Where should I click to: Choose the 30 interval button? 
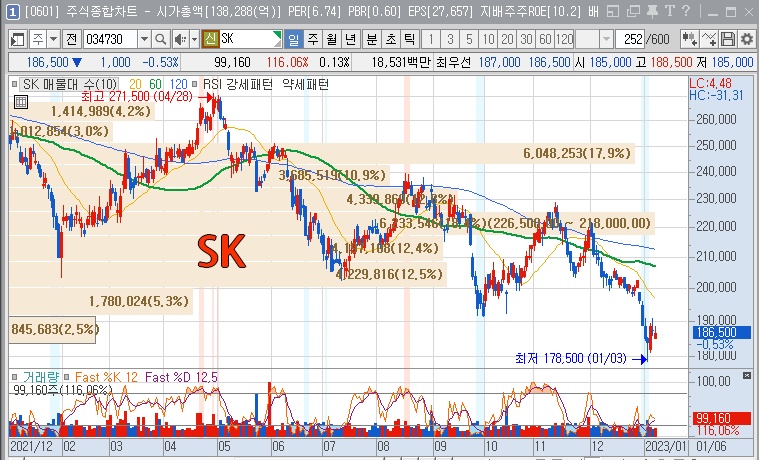pos(526,39)
